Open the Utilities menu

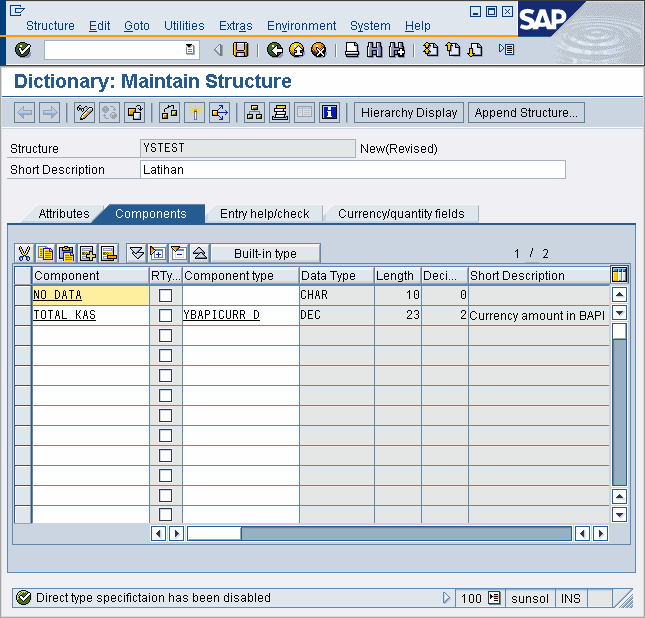(x=184, y=26)
